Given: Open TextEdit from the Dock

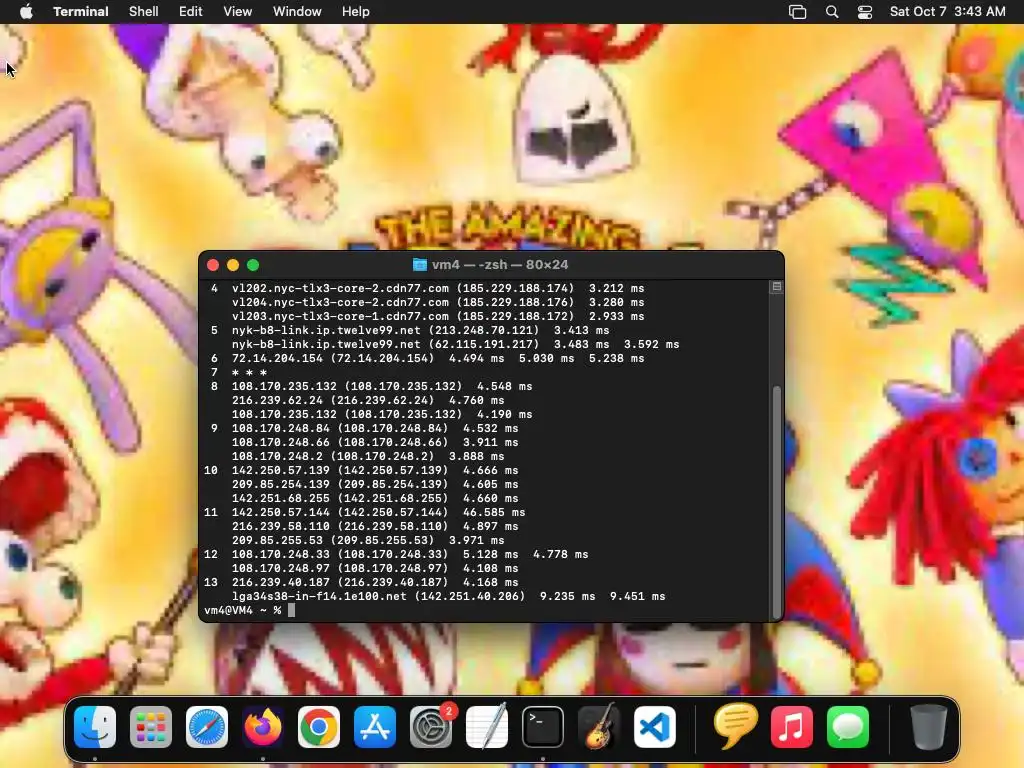Looking at the screenshot, I should pyautogui.click(x=487, y=727).
